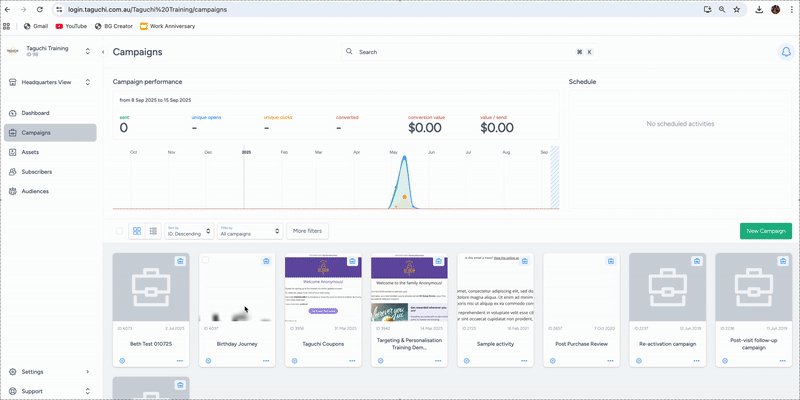Open the Sort by ID Descending dropdown
Viewport: 800px width, 400px height.
pyautogui.click(x=189, y=231)
